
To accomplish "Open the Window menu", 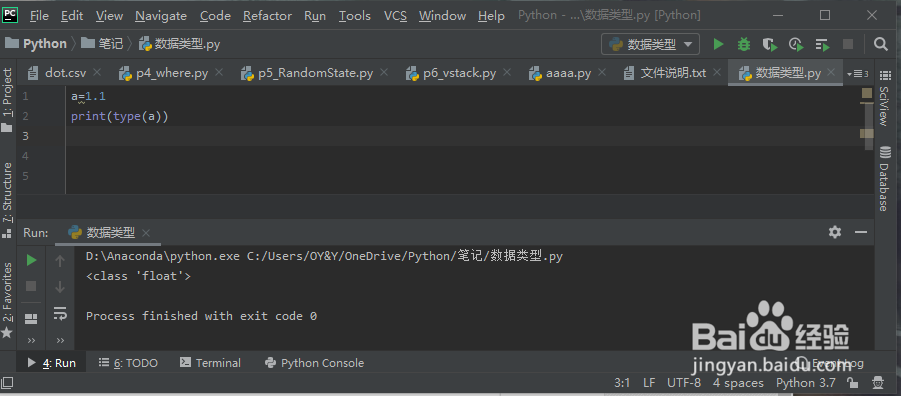I will point(442,16).
